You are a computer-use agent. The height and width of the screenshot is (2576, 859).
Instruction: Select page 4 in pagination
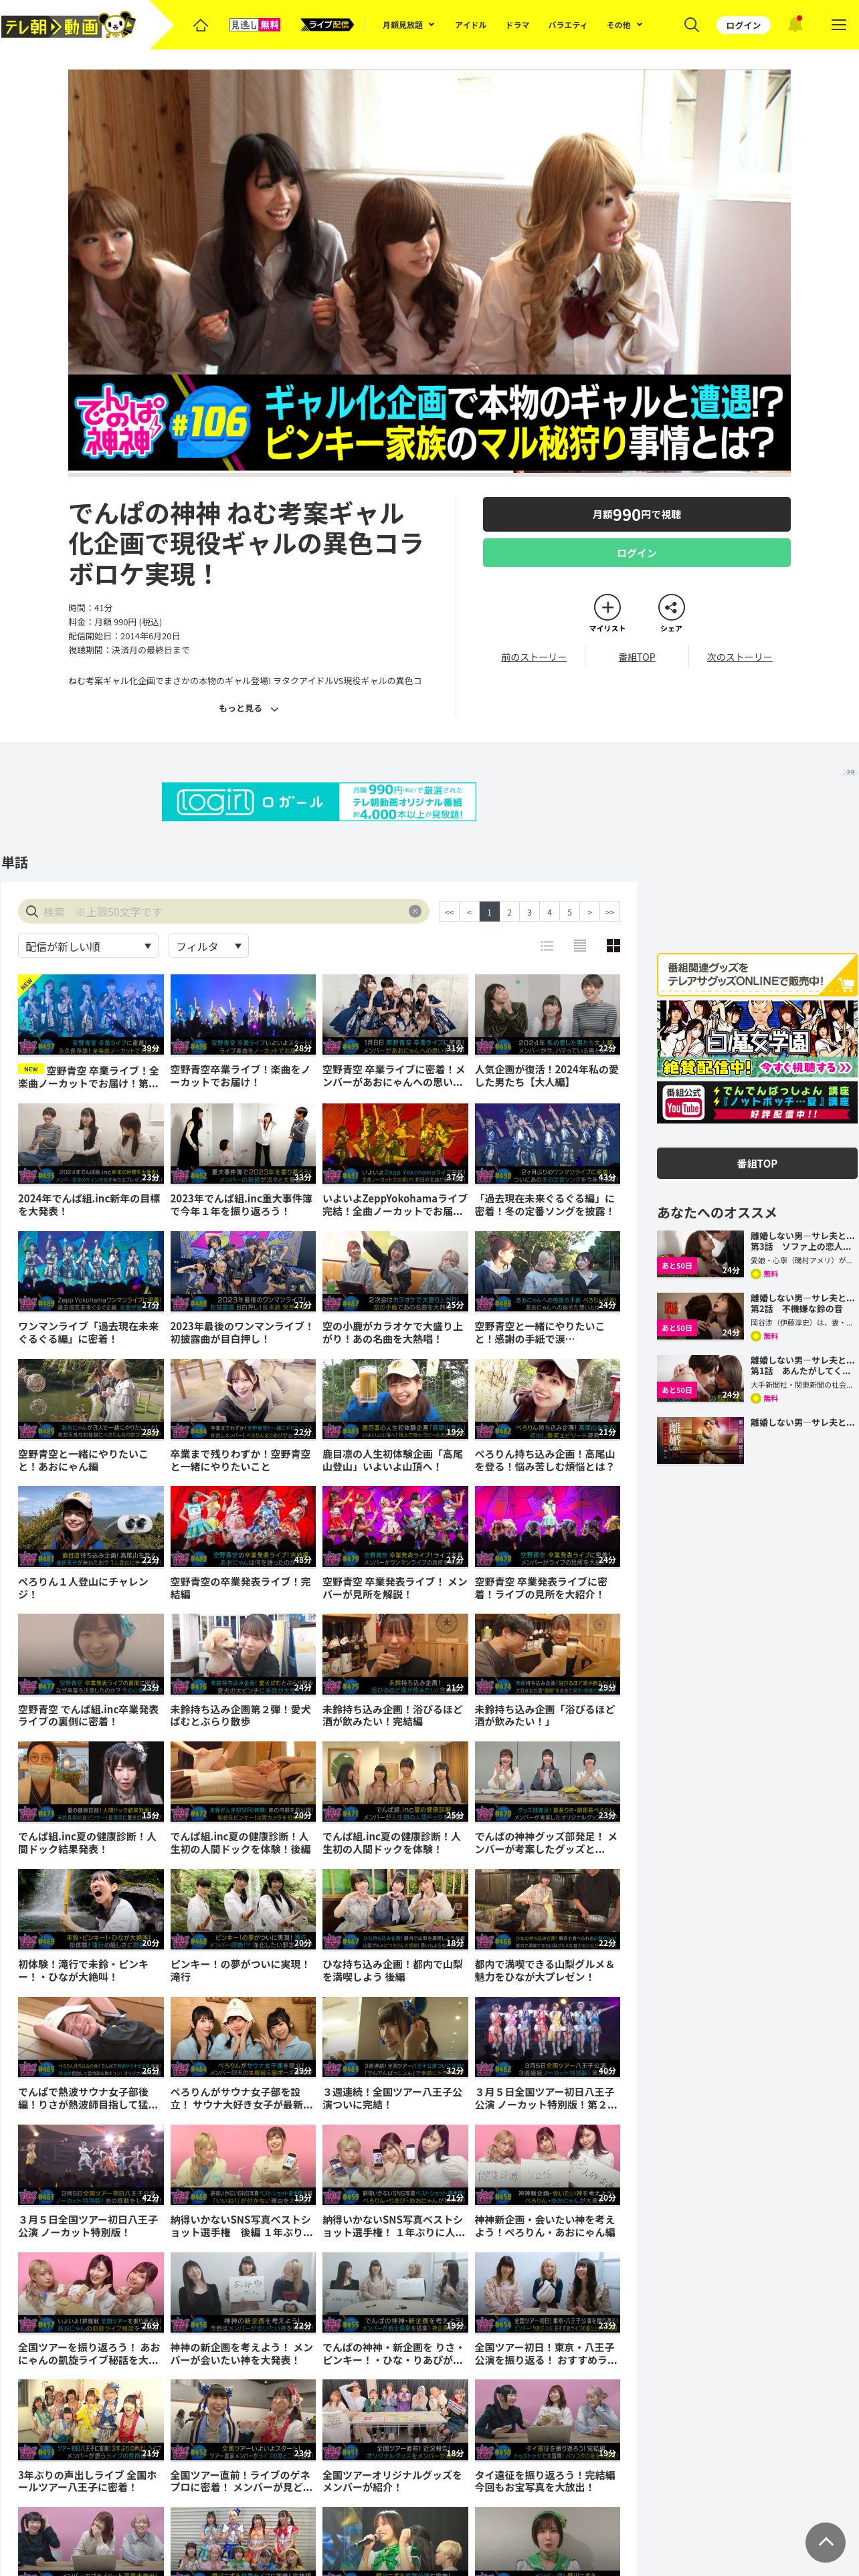(x=549, y=911)
